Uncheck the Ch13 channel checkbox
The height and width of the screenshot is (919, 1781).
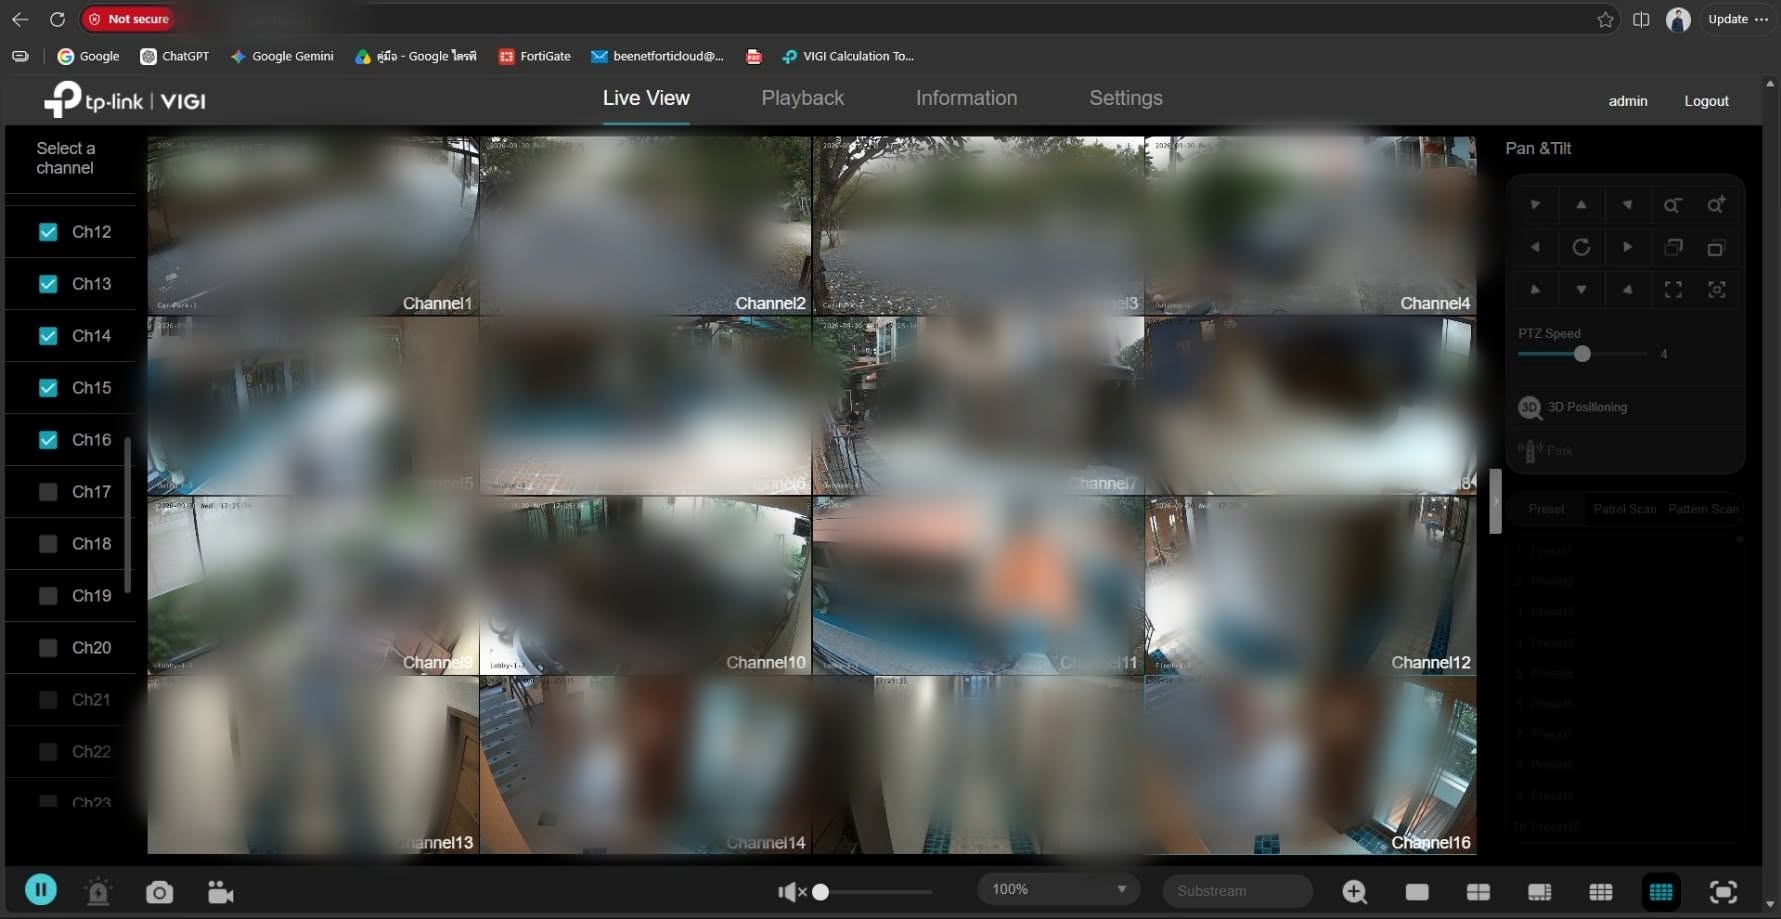[48, 284]
